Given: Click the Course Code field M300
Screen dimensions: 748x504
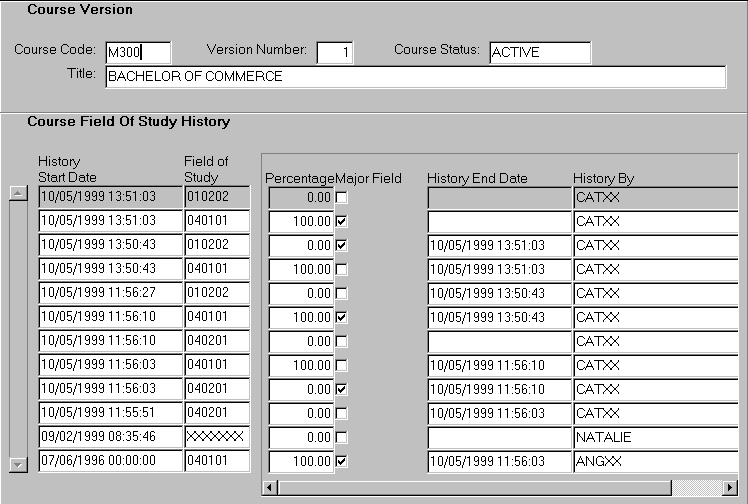Looking at the screenshot, I should 138,52.
